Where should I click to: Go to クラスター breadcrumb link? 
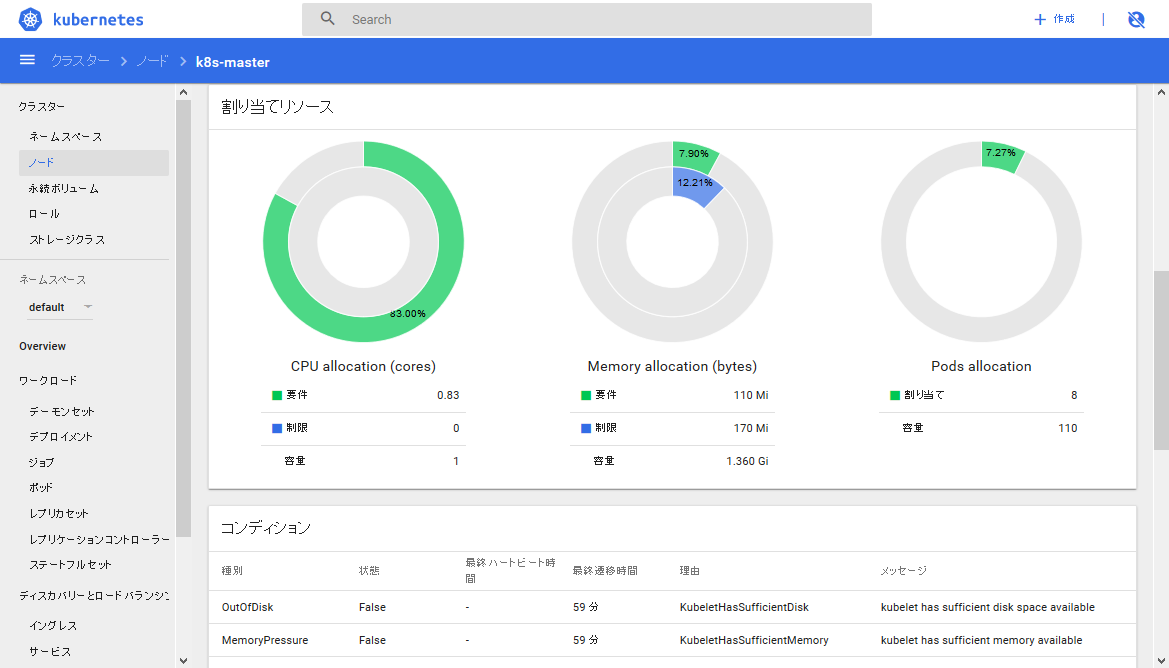point(81,61)
